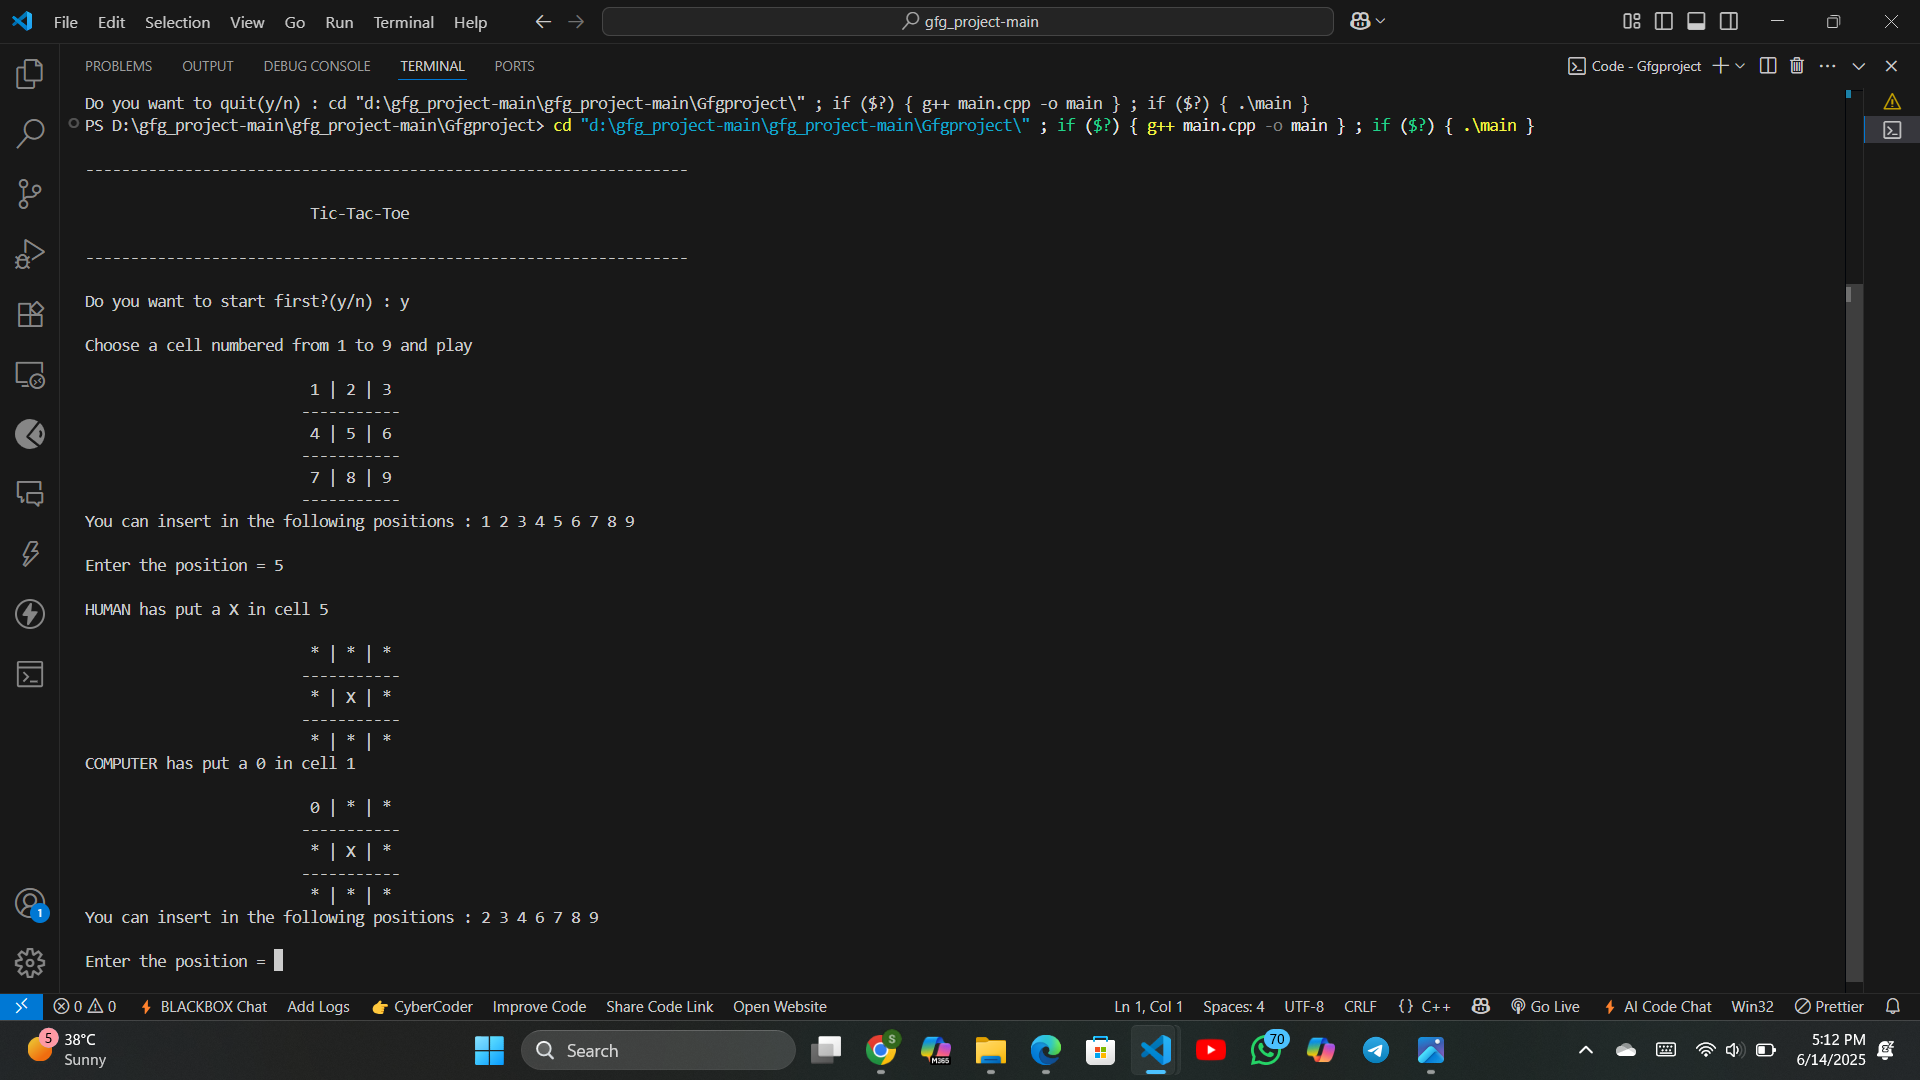Click the gfg_project-main command center search
1920x1080 pixels.
pyautogui.click(x=967, y=21)
